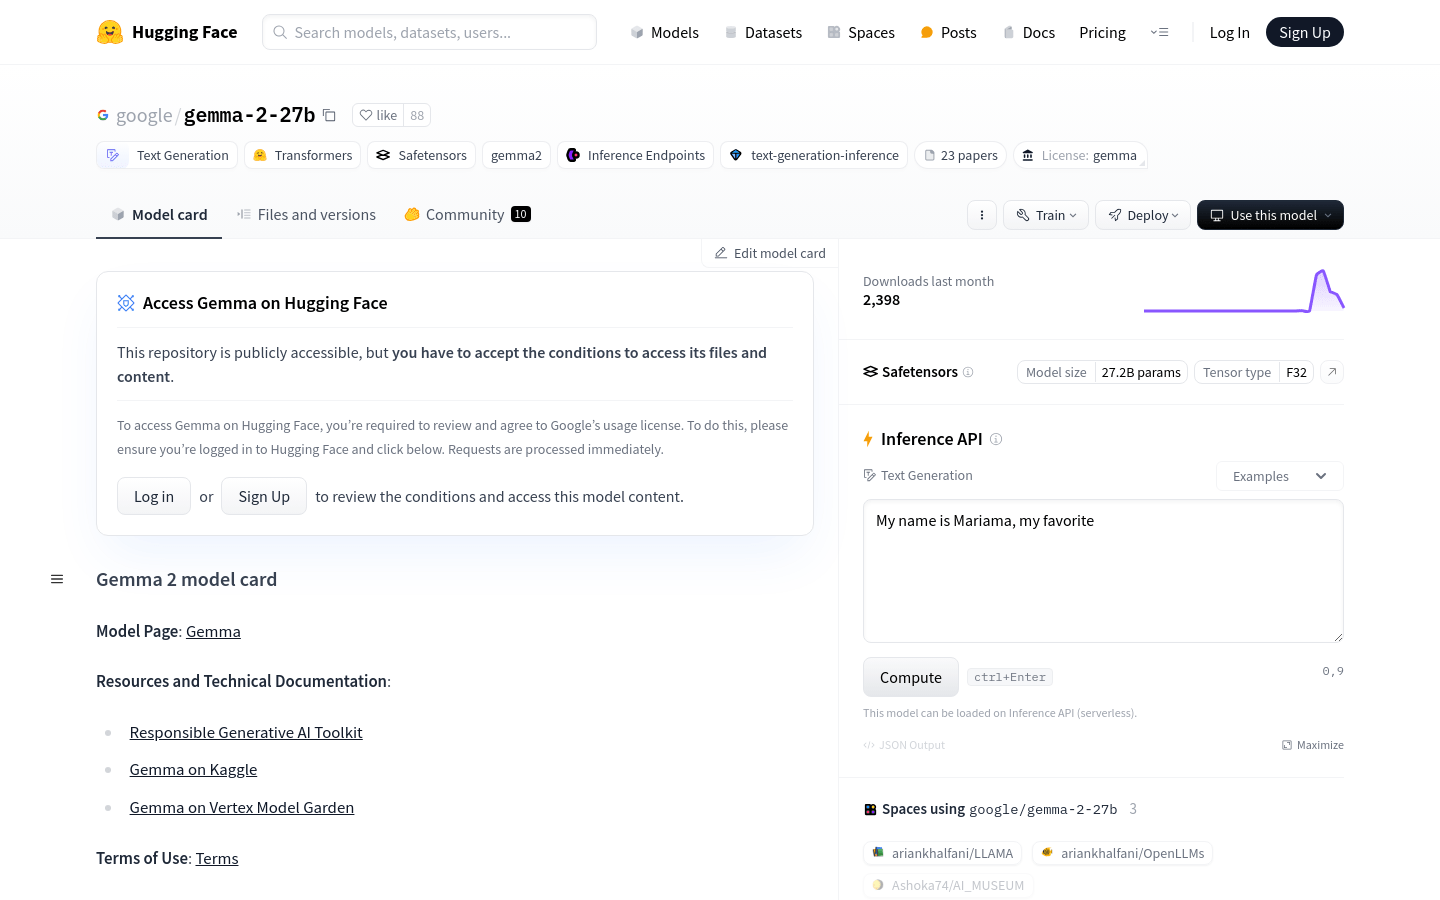Open the three-dot more options menu

point(982,215)
